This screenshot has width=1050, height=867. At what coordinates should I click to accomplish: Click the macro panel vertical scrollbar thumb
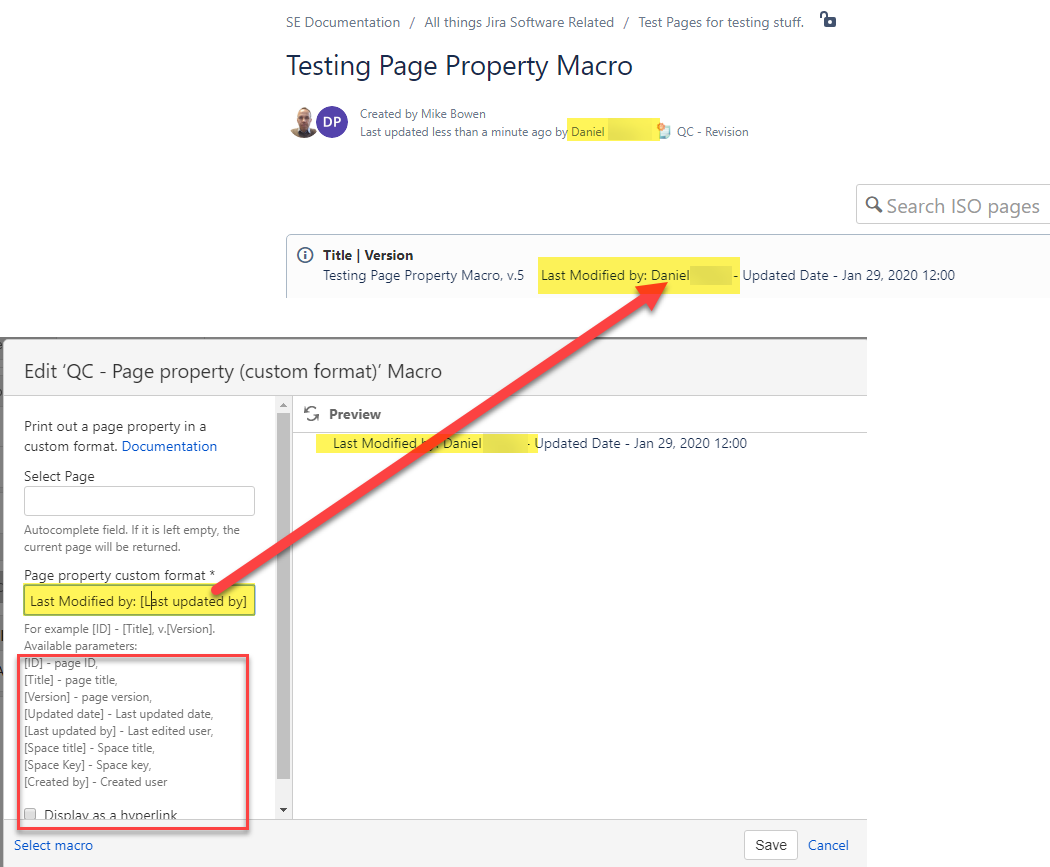[x=283, y=596]
